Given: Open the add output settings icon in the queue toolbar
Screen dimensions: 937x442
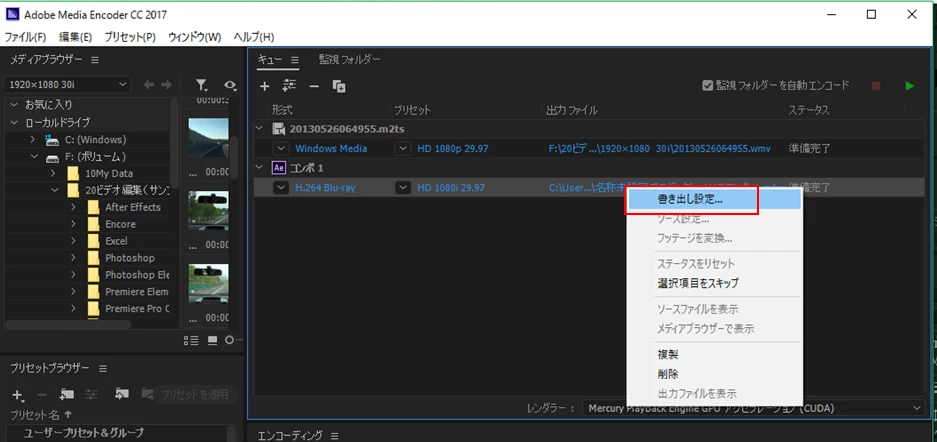Looking at the screenshot, I should [x=290, y=86].
